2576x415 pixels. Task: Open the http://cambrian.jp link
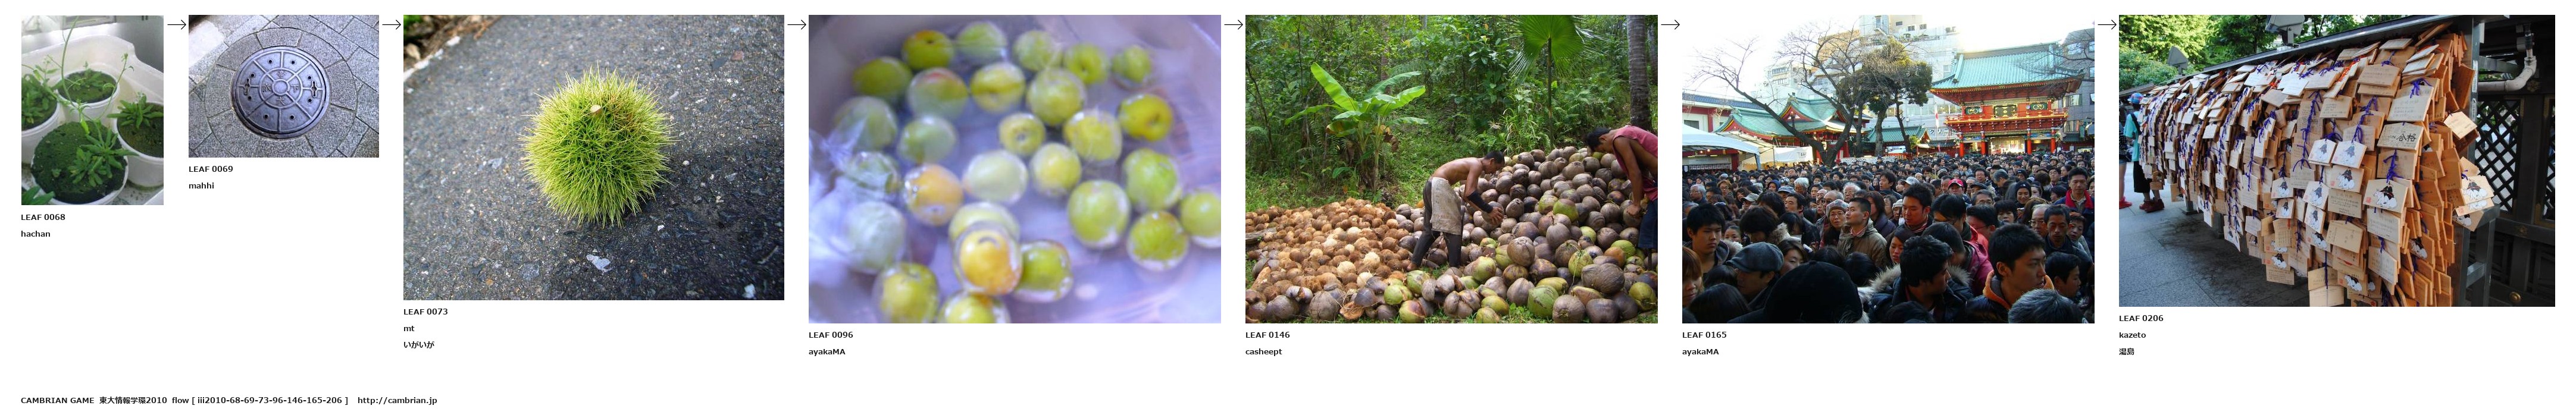point(397,401)
